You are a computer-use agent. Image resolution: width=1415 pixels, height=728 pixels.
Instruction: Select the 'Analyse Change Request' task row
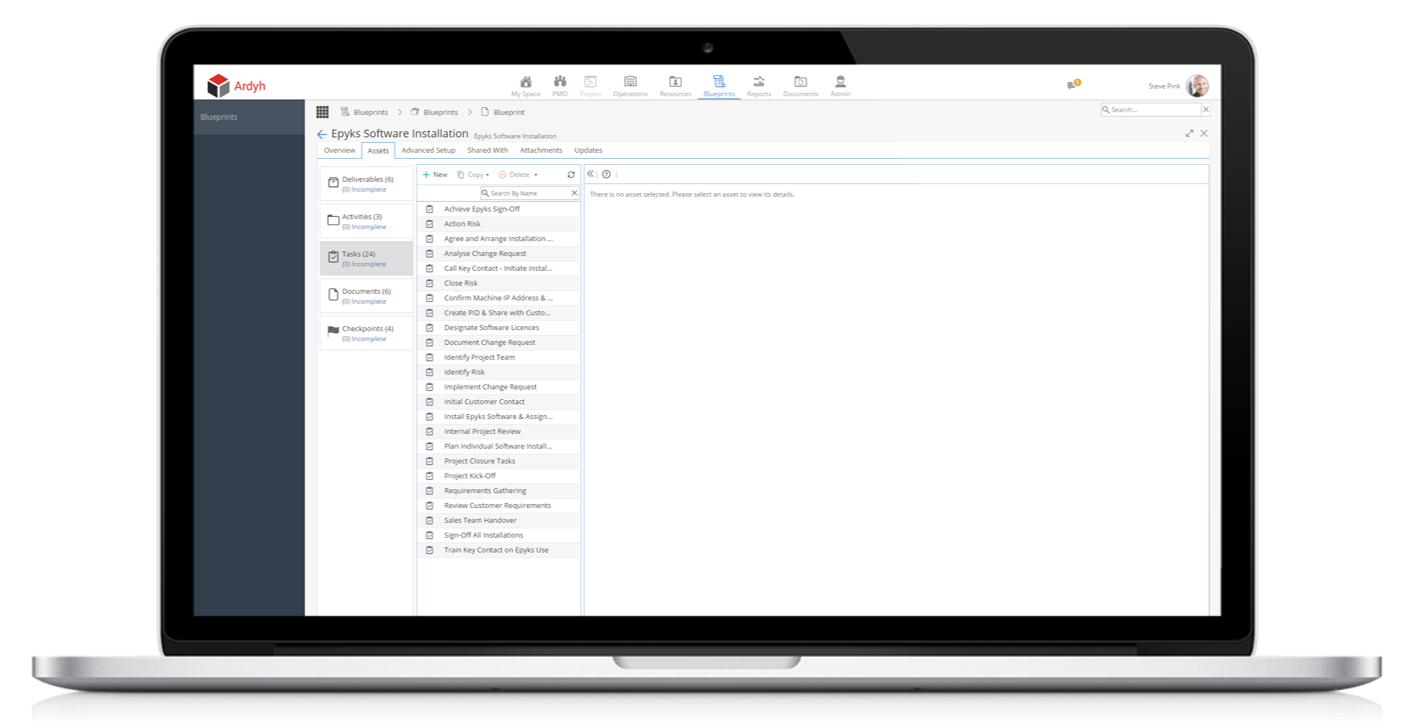(x=498, y=253)
